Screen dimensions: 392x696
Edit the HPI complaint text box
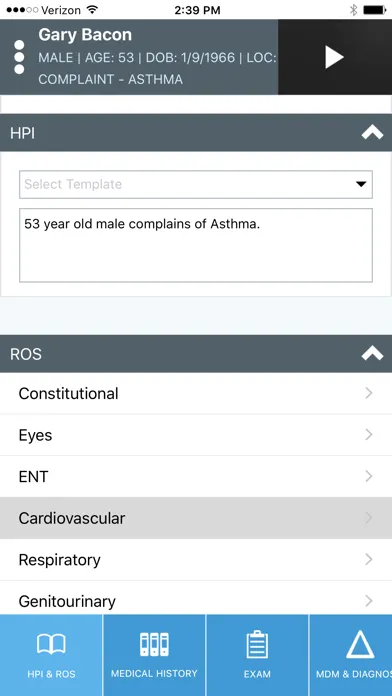pyautogui.click(x=196, y=245)
